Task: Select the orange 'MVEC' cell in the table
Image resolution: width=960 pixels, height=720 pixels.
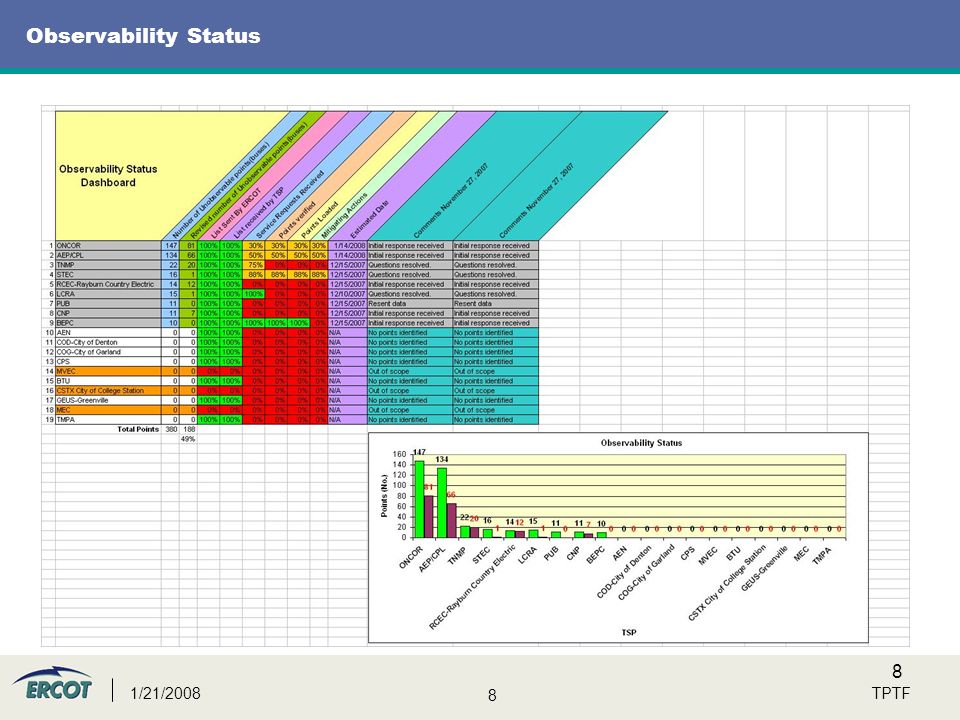Action: (108, 371)
